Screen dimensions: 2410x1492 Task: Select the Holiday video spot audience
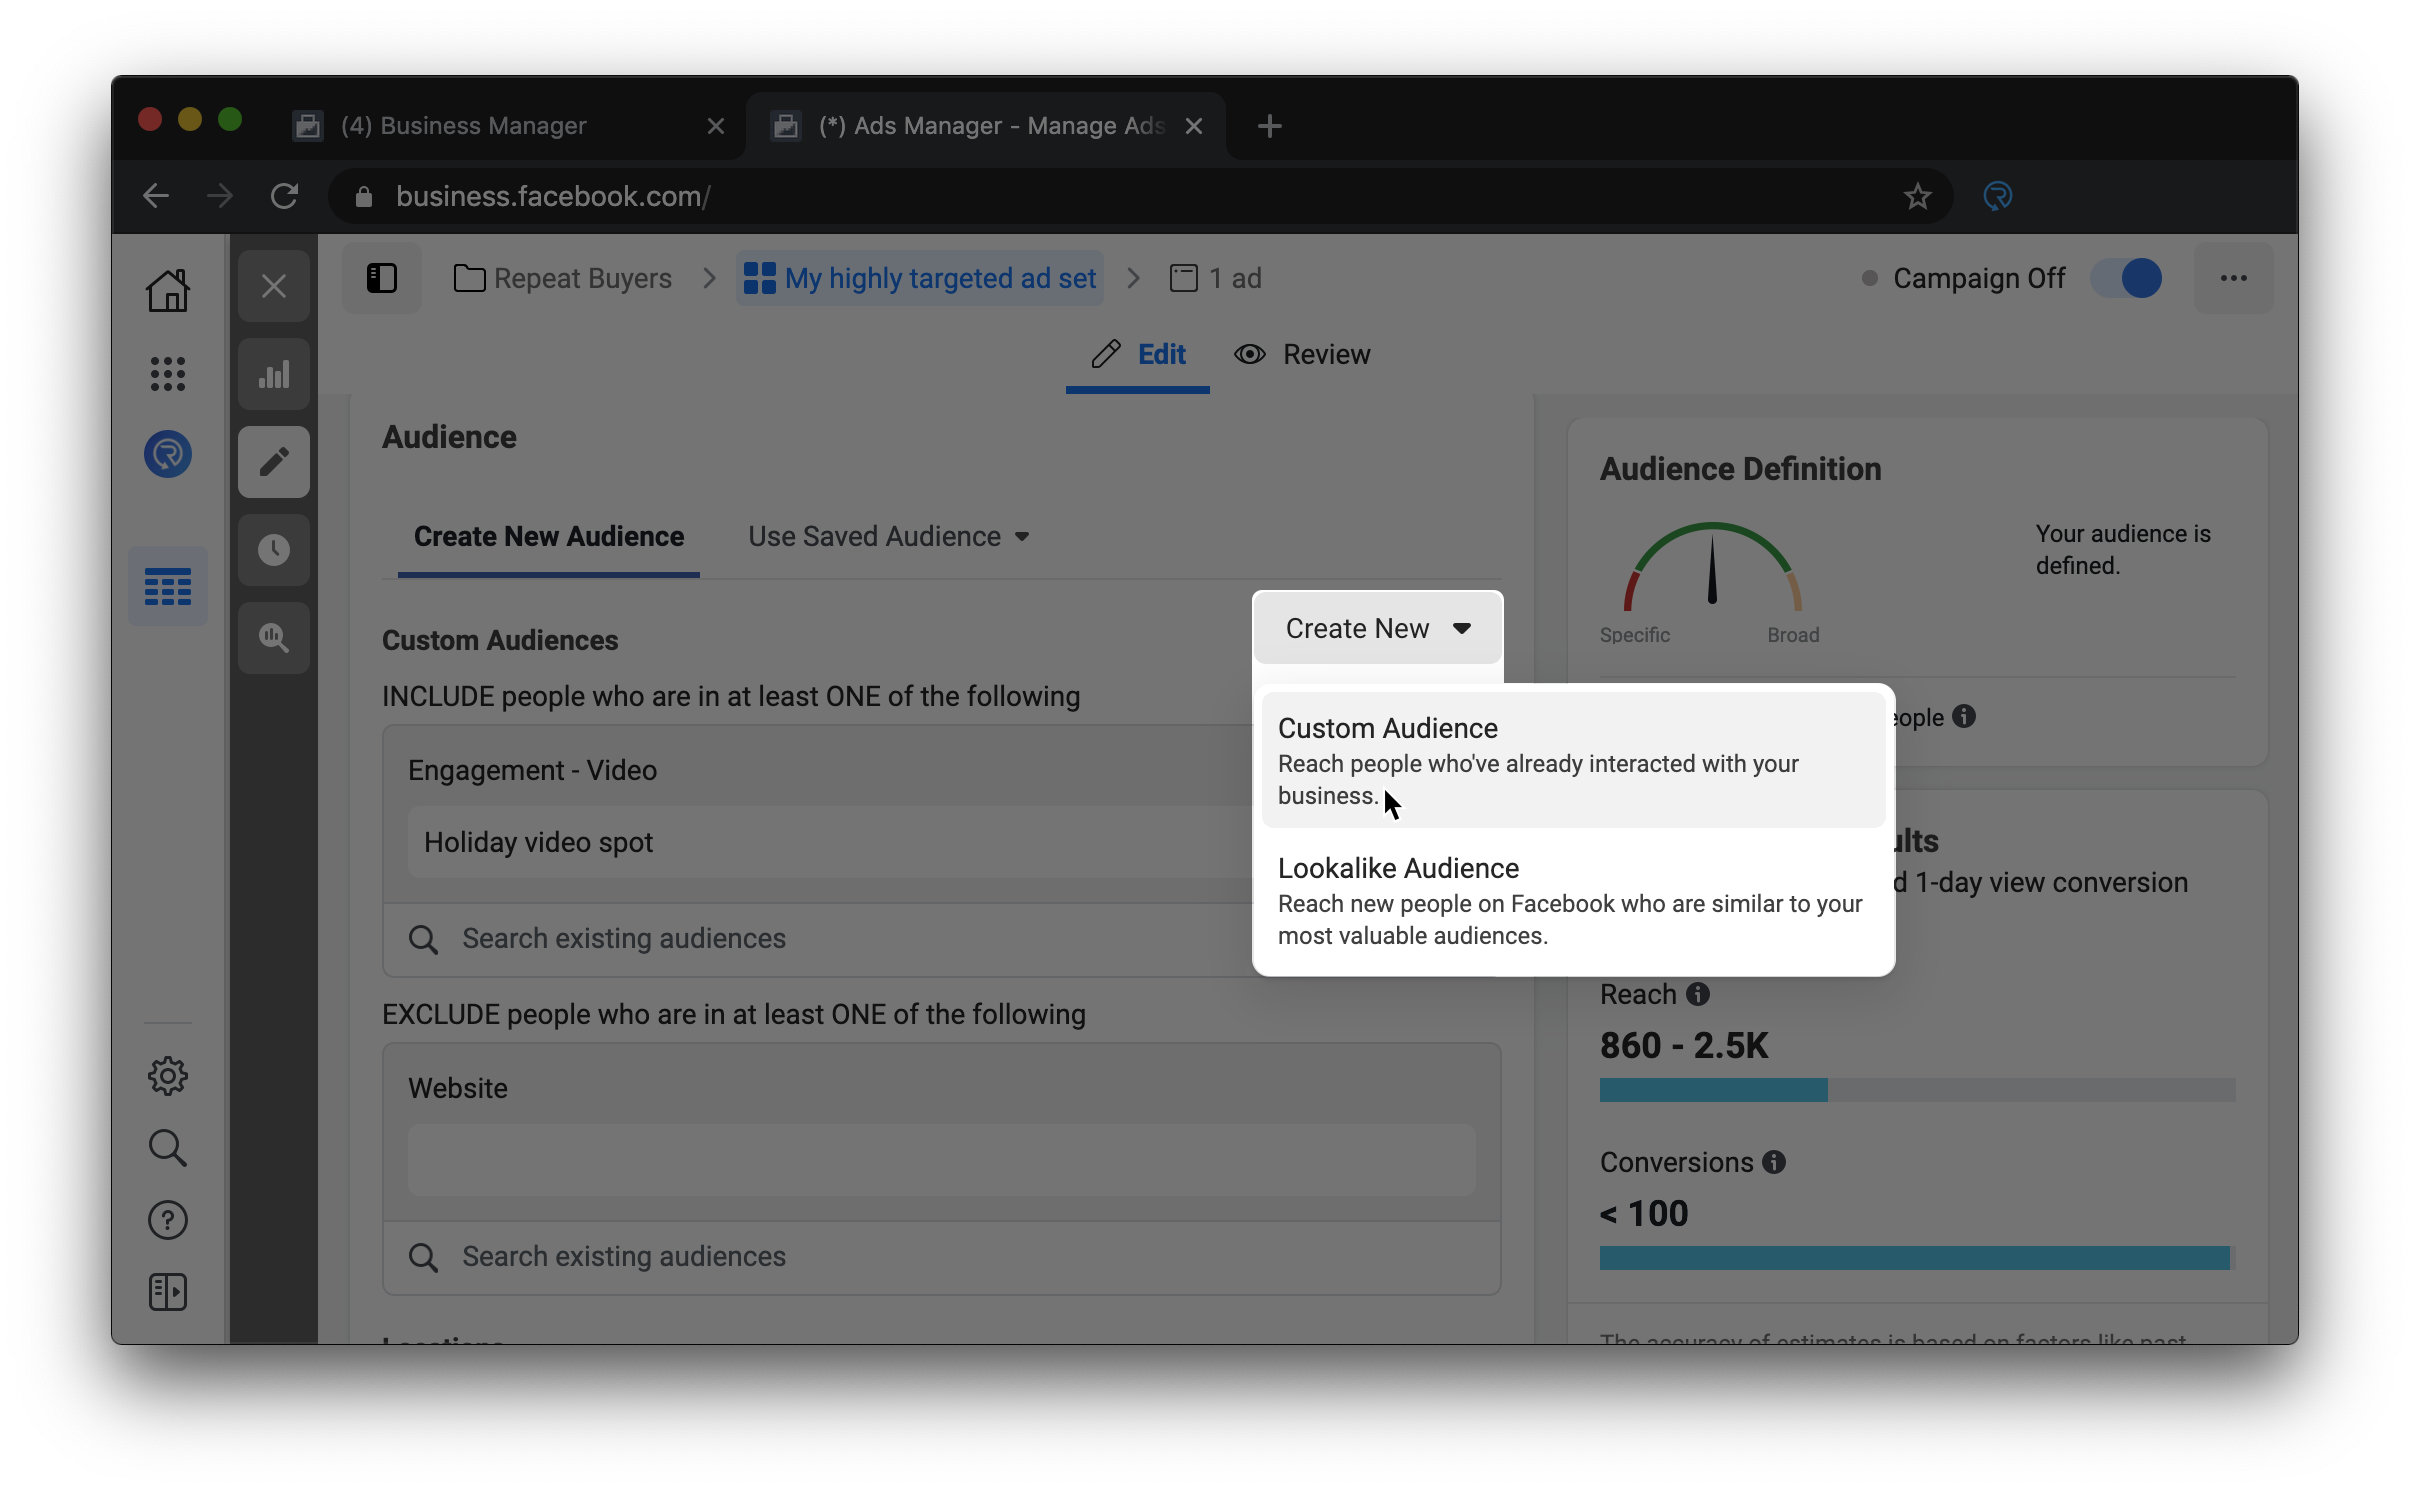pos(830,842)
